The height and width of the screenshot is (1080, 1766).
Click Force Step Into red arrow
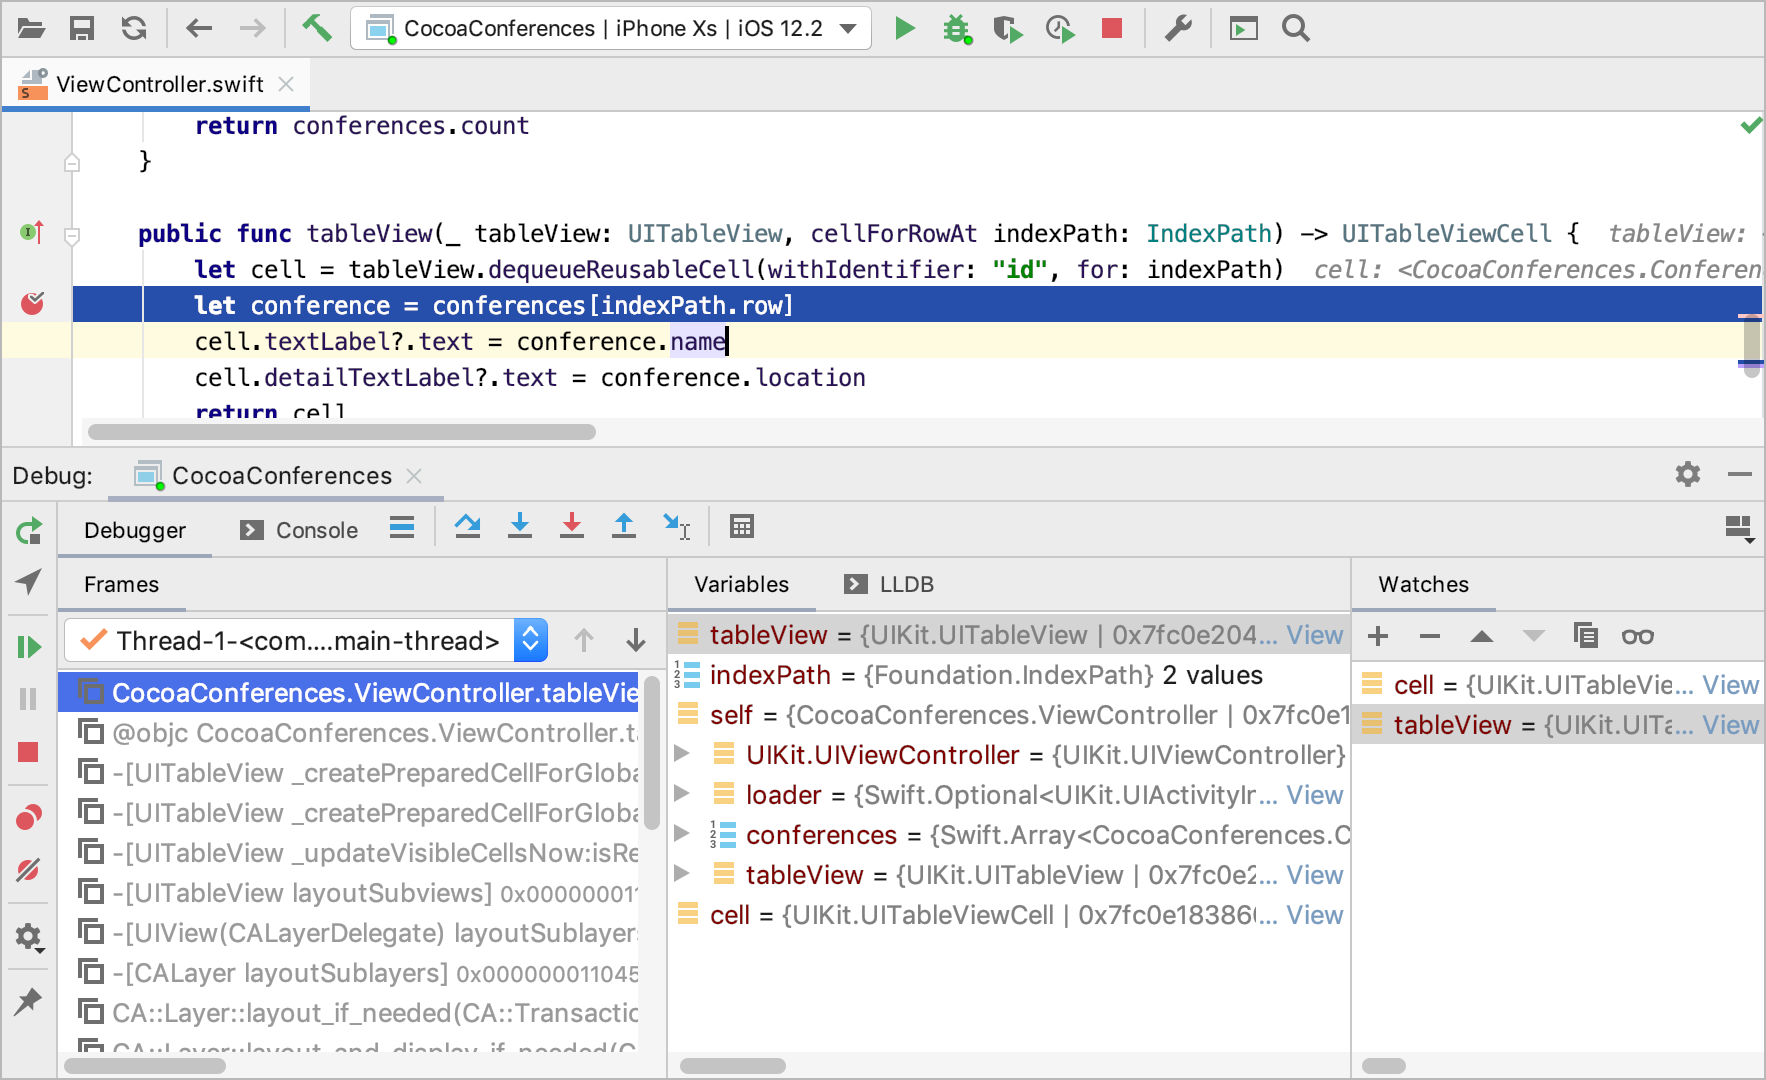(x=572, y=526)
